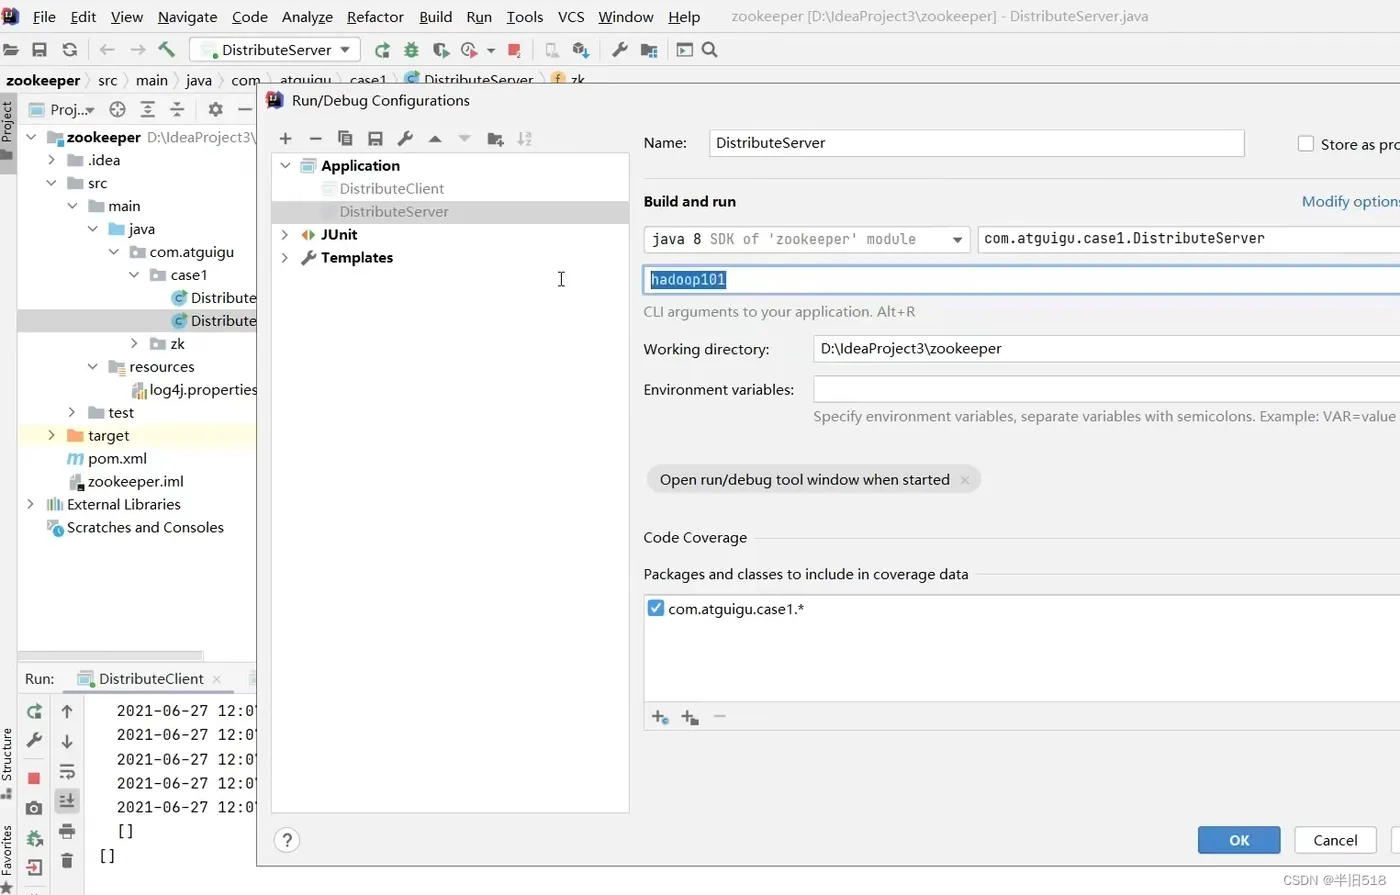Viewport: 1400px width, 895px height.
Task: Open DistributeServer run configuration dropdown in toolbar
Action: [x=274, y=50]
